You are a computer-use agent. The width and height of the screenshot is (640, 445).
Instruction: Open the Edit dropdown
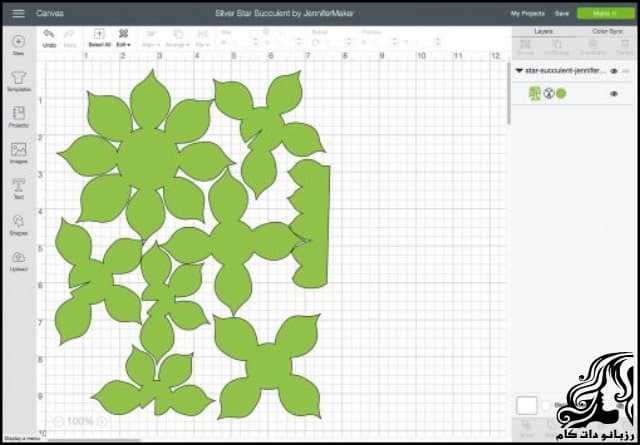[x=123, y=38]
